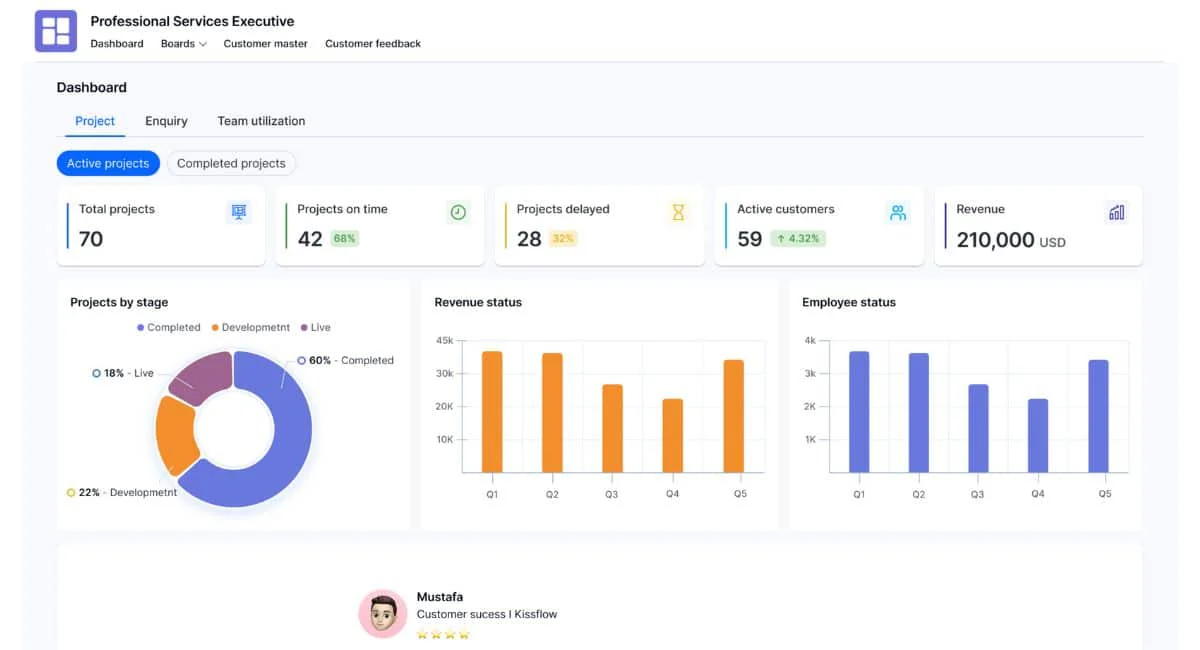
Task: Click the Q3 bar in Employee status
Action: click(x=978, y=428)
